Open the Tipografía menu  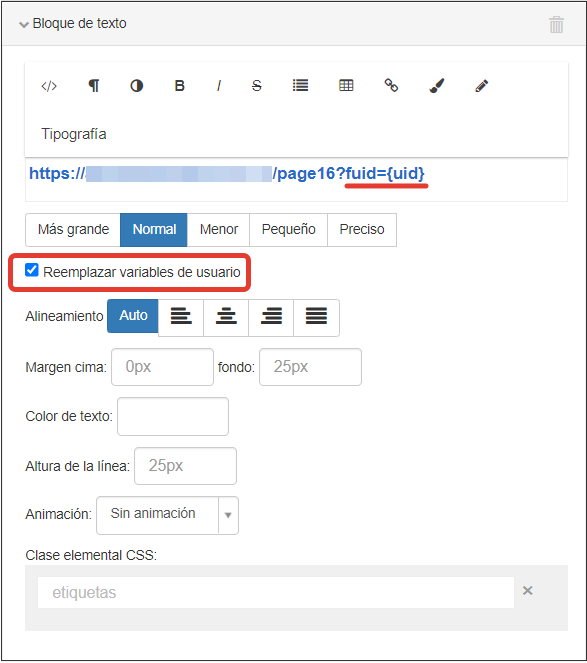pos(74,134)
